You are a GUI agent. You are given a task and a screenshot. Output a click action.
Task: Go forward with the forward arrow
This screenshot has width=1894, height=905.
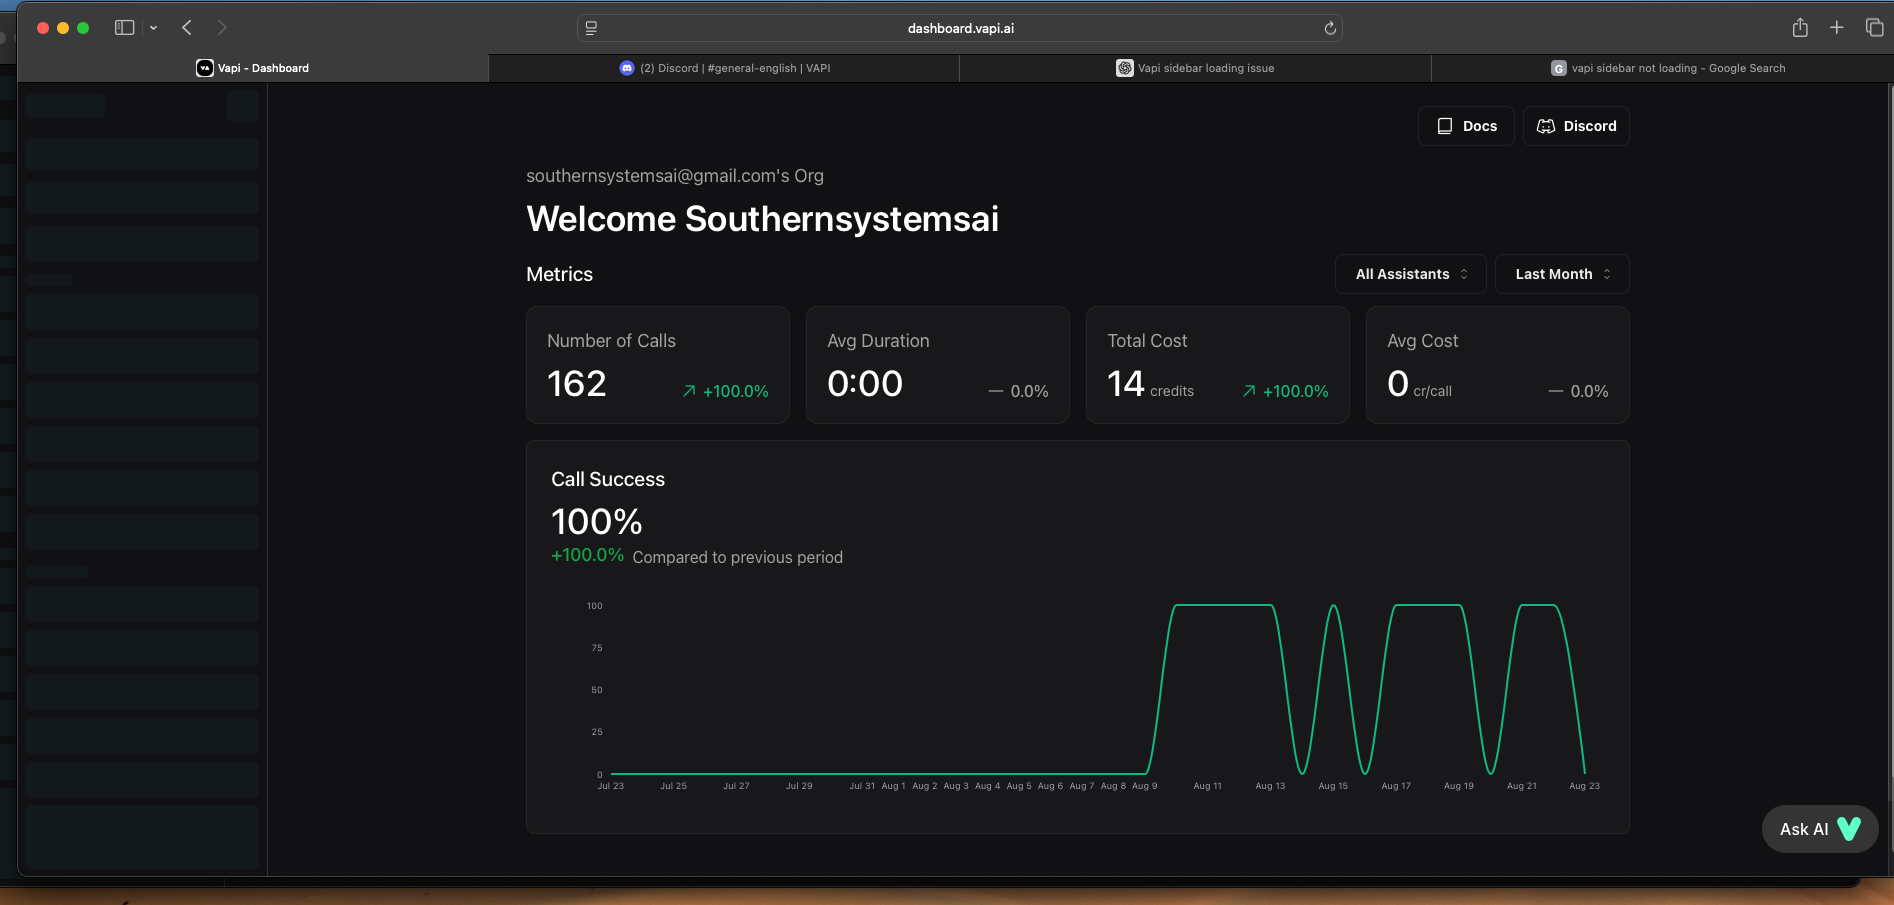pyautogui.click(x=222, y=28)
